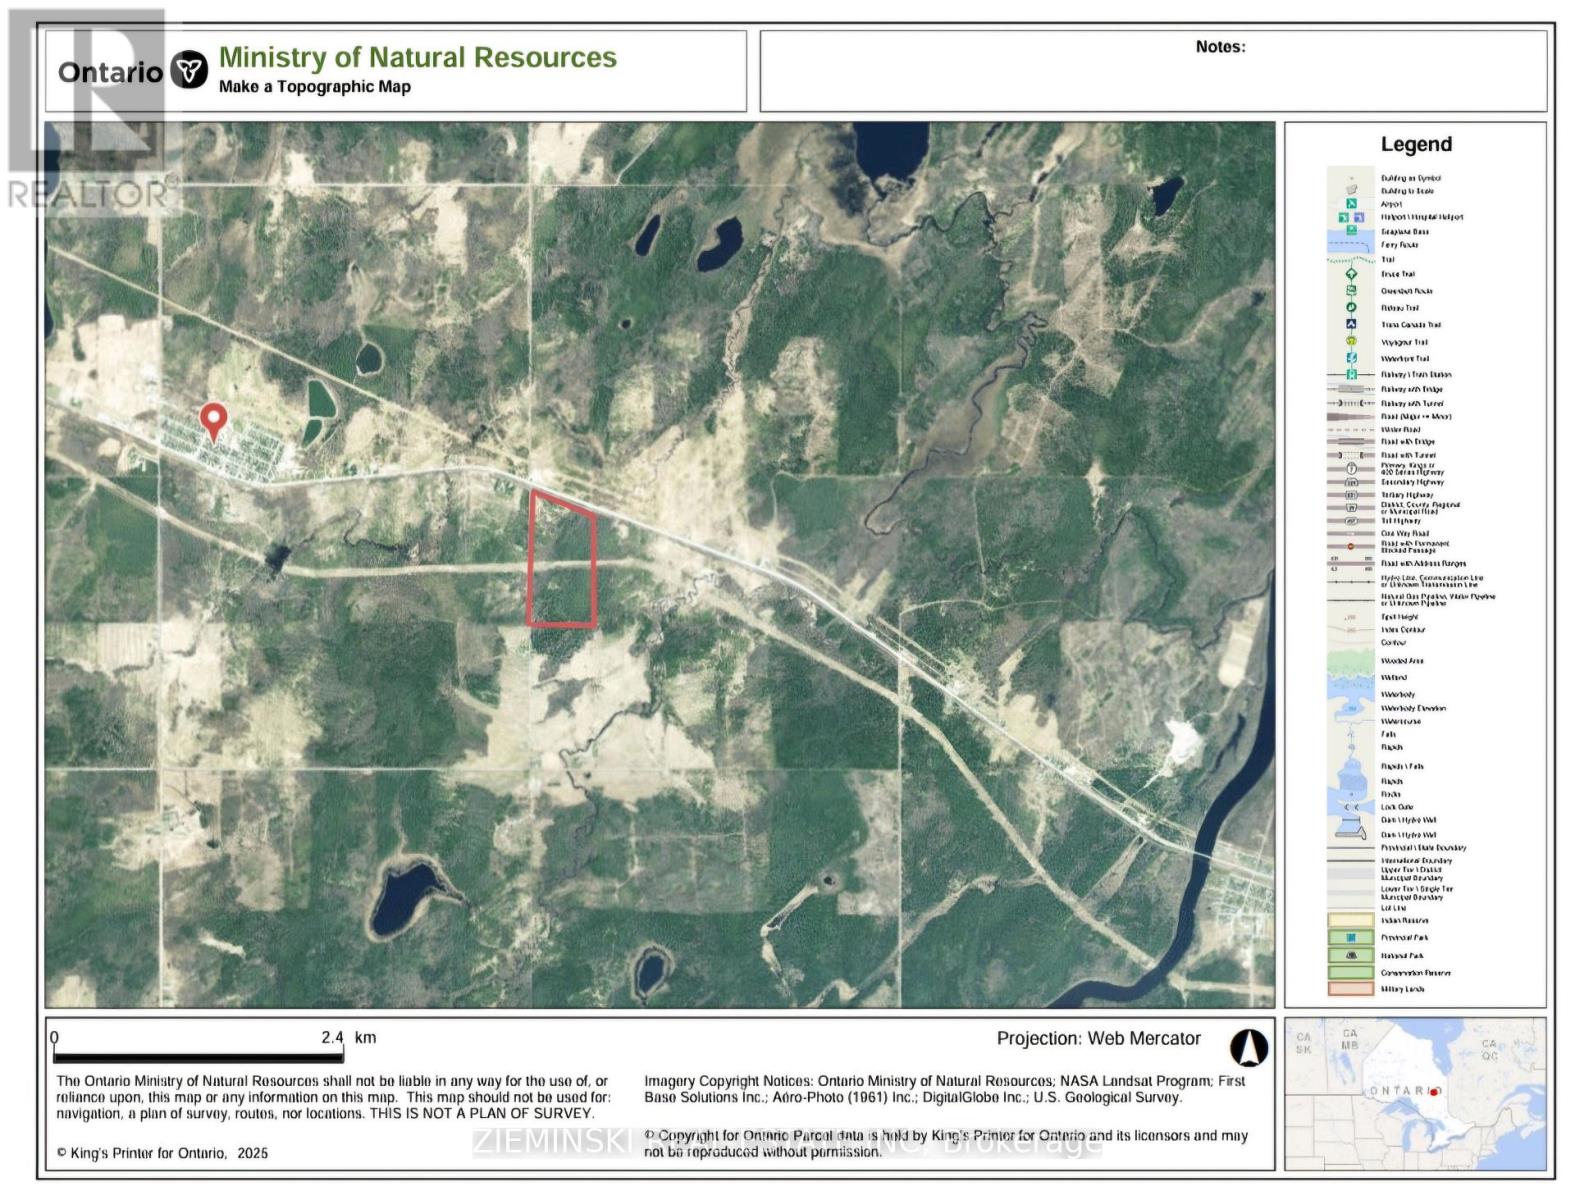Click the REALTOR logo watermark
1575x1200 pixels.
coord(90,110)
